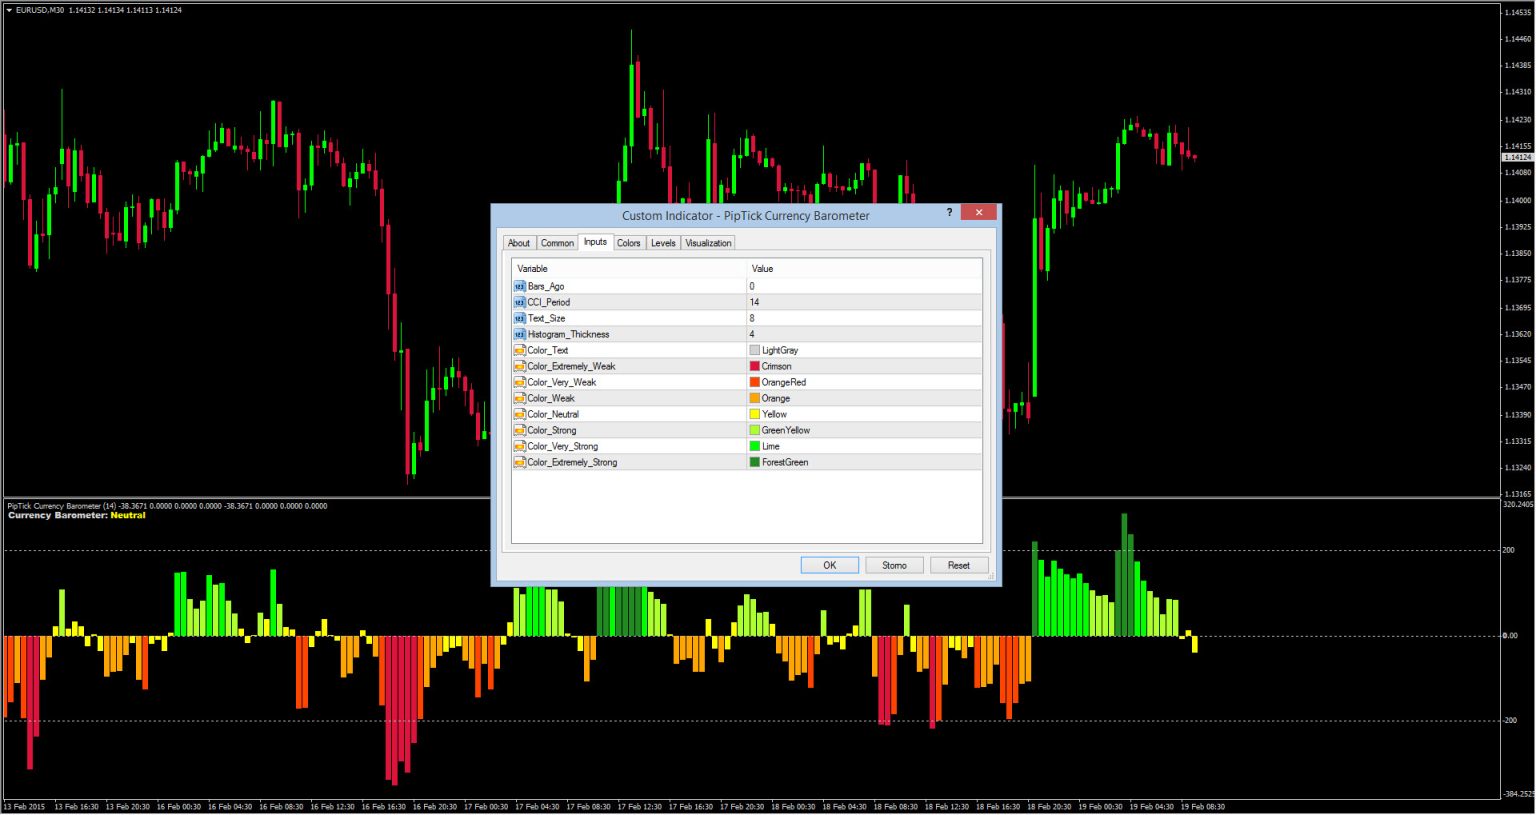The width and height of the screenshot is (1536, 815).
Task: Cancel the dialog with Storno
Action: click(x=894, y=565)
